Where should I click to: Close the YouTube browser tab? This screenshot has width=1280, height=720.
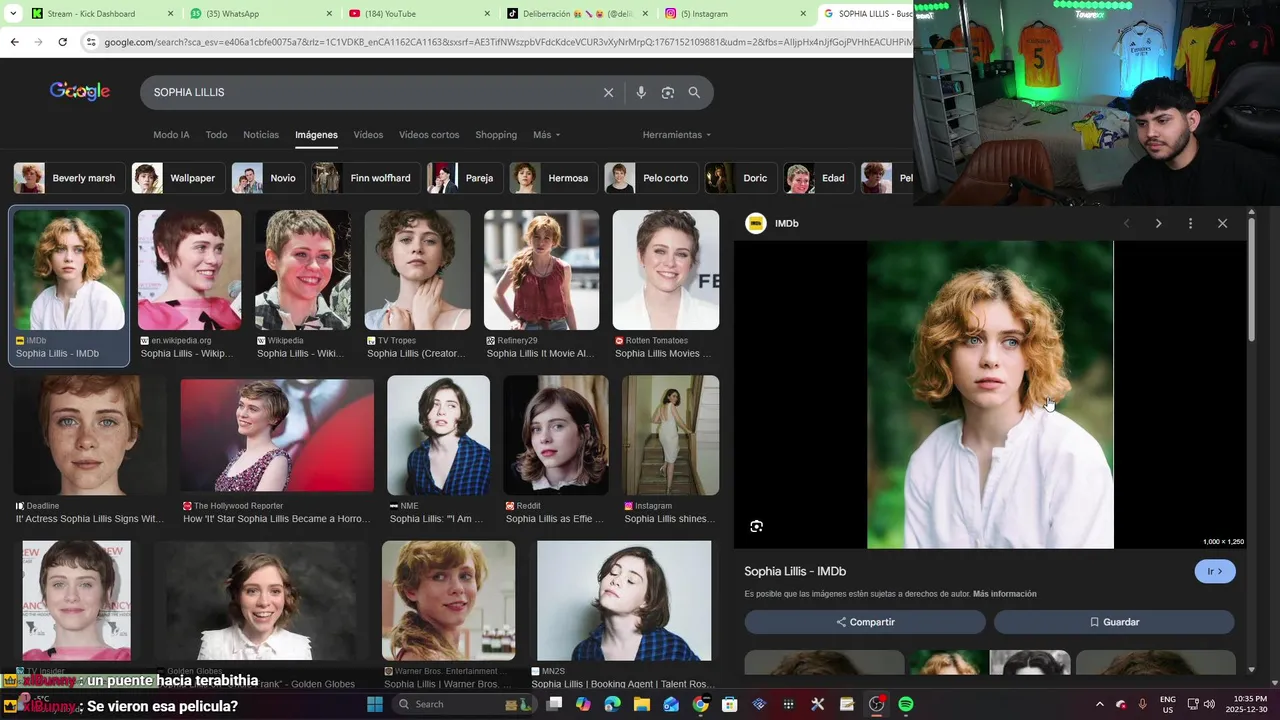(487, 14)
